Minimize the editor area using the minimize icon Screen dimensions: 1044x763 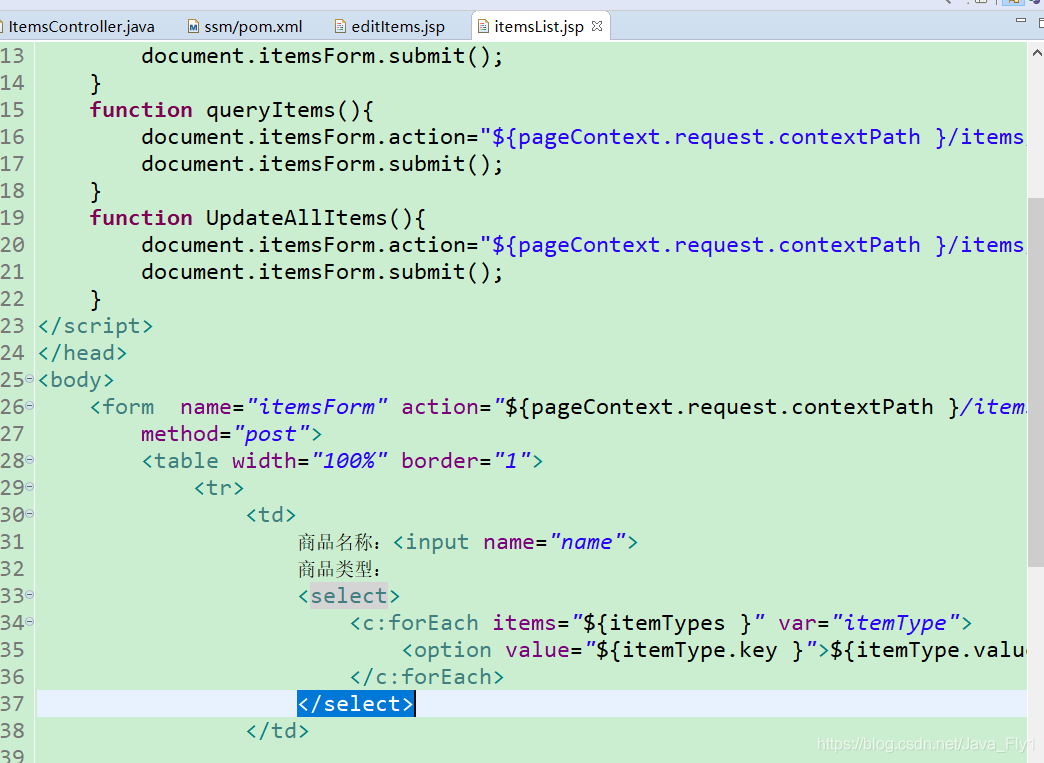pos(1021,21)
